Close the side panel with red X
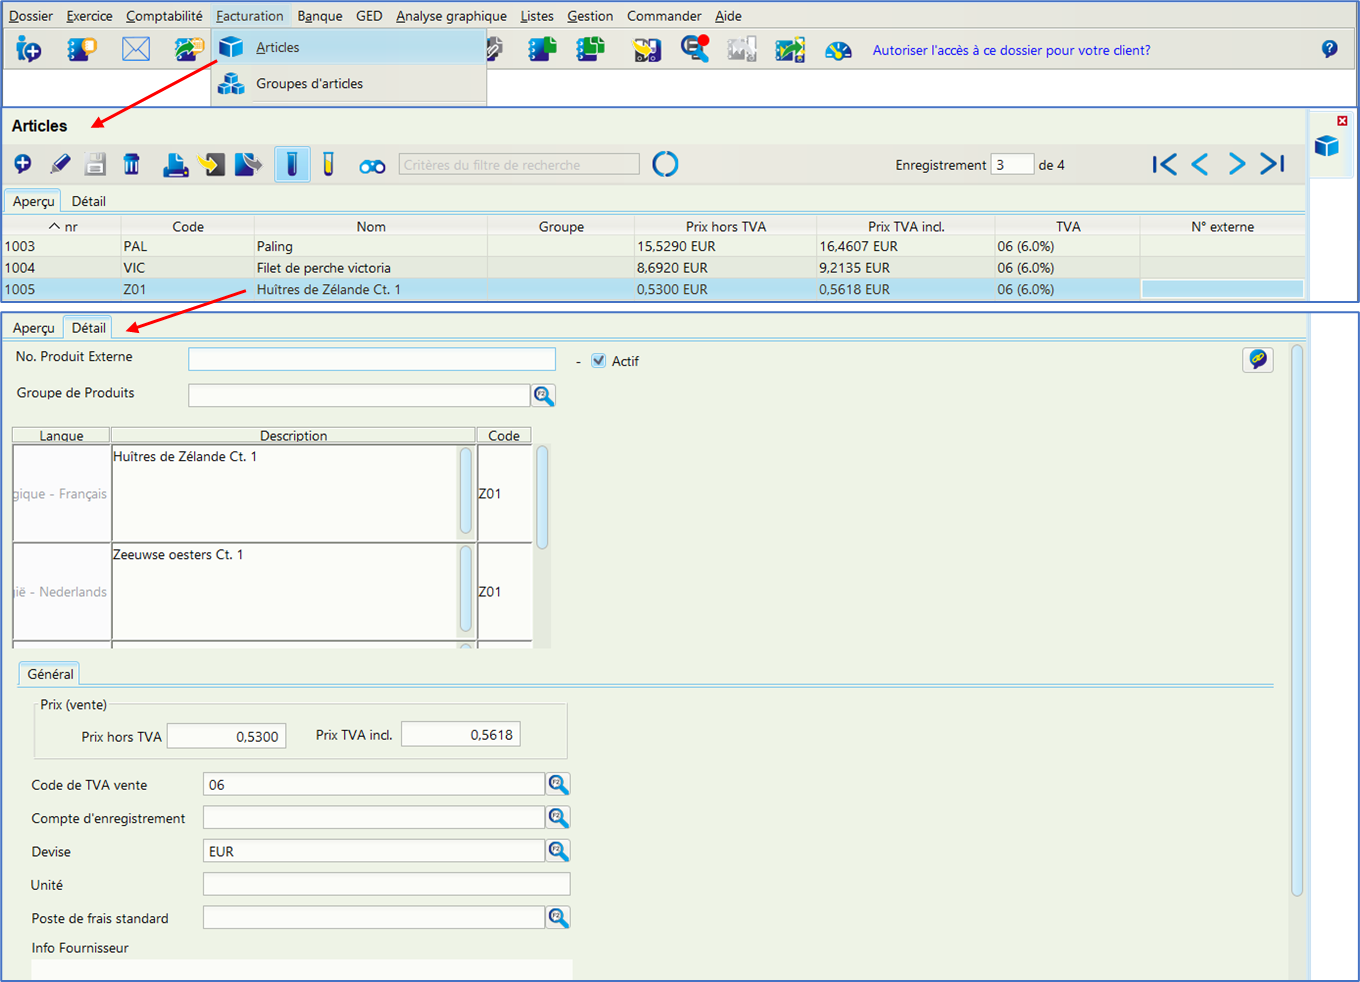This screenshot has width=1360, height=982. point(1342,121)
